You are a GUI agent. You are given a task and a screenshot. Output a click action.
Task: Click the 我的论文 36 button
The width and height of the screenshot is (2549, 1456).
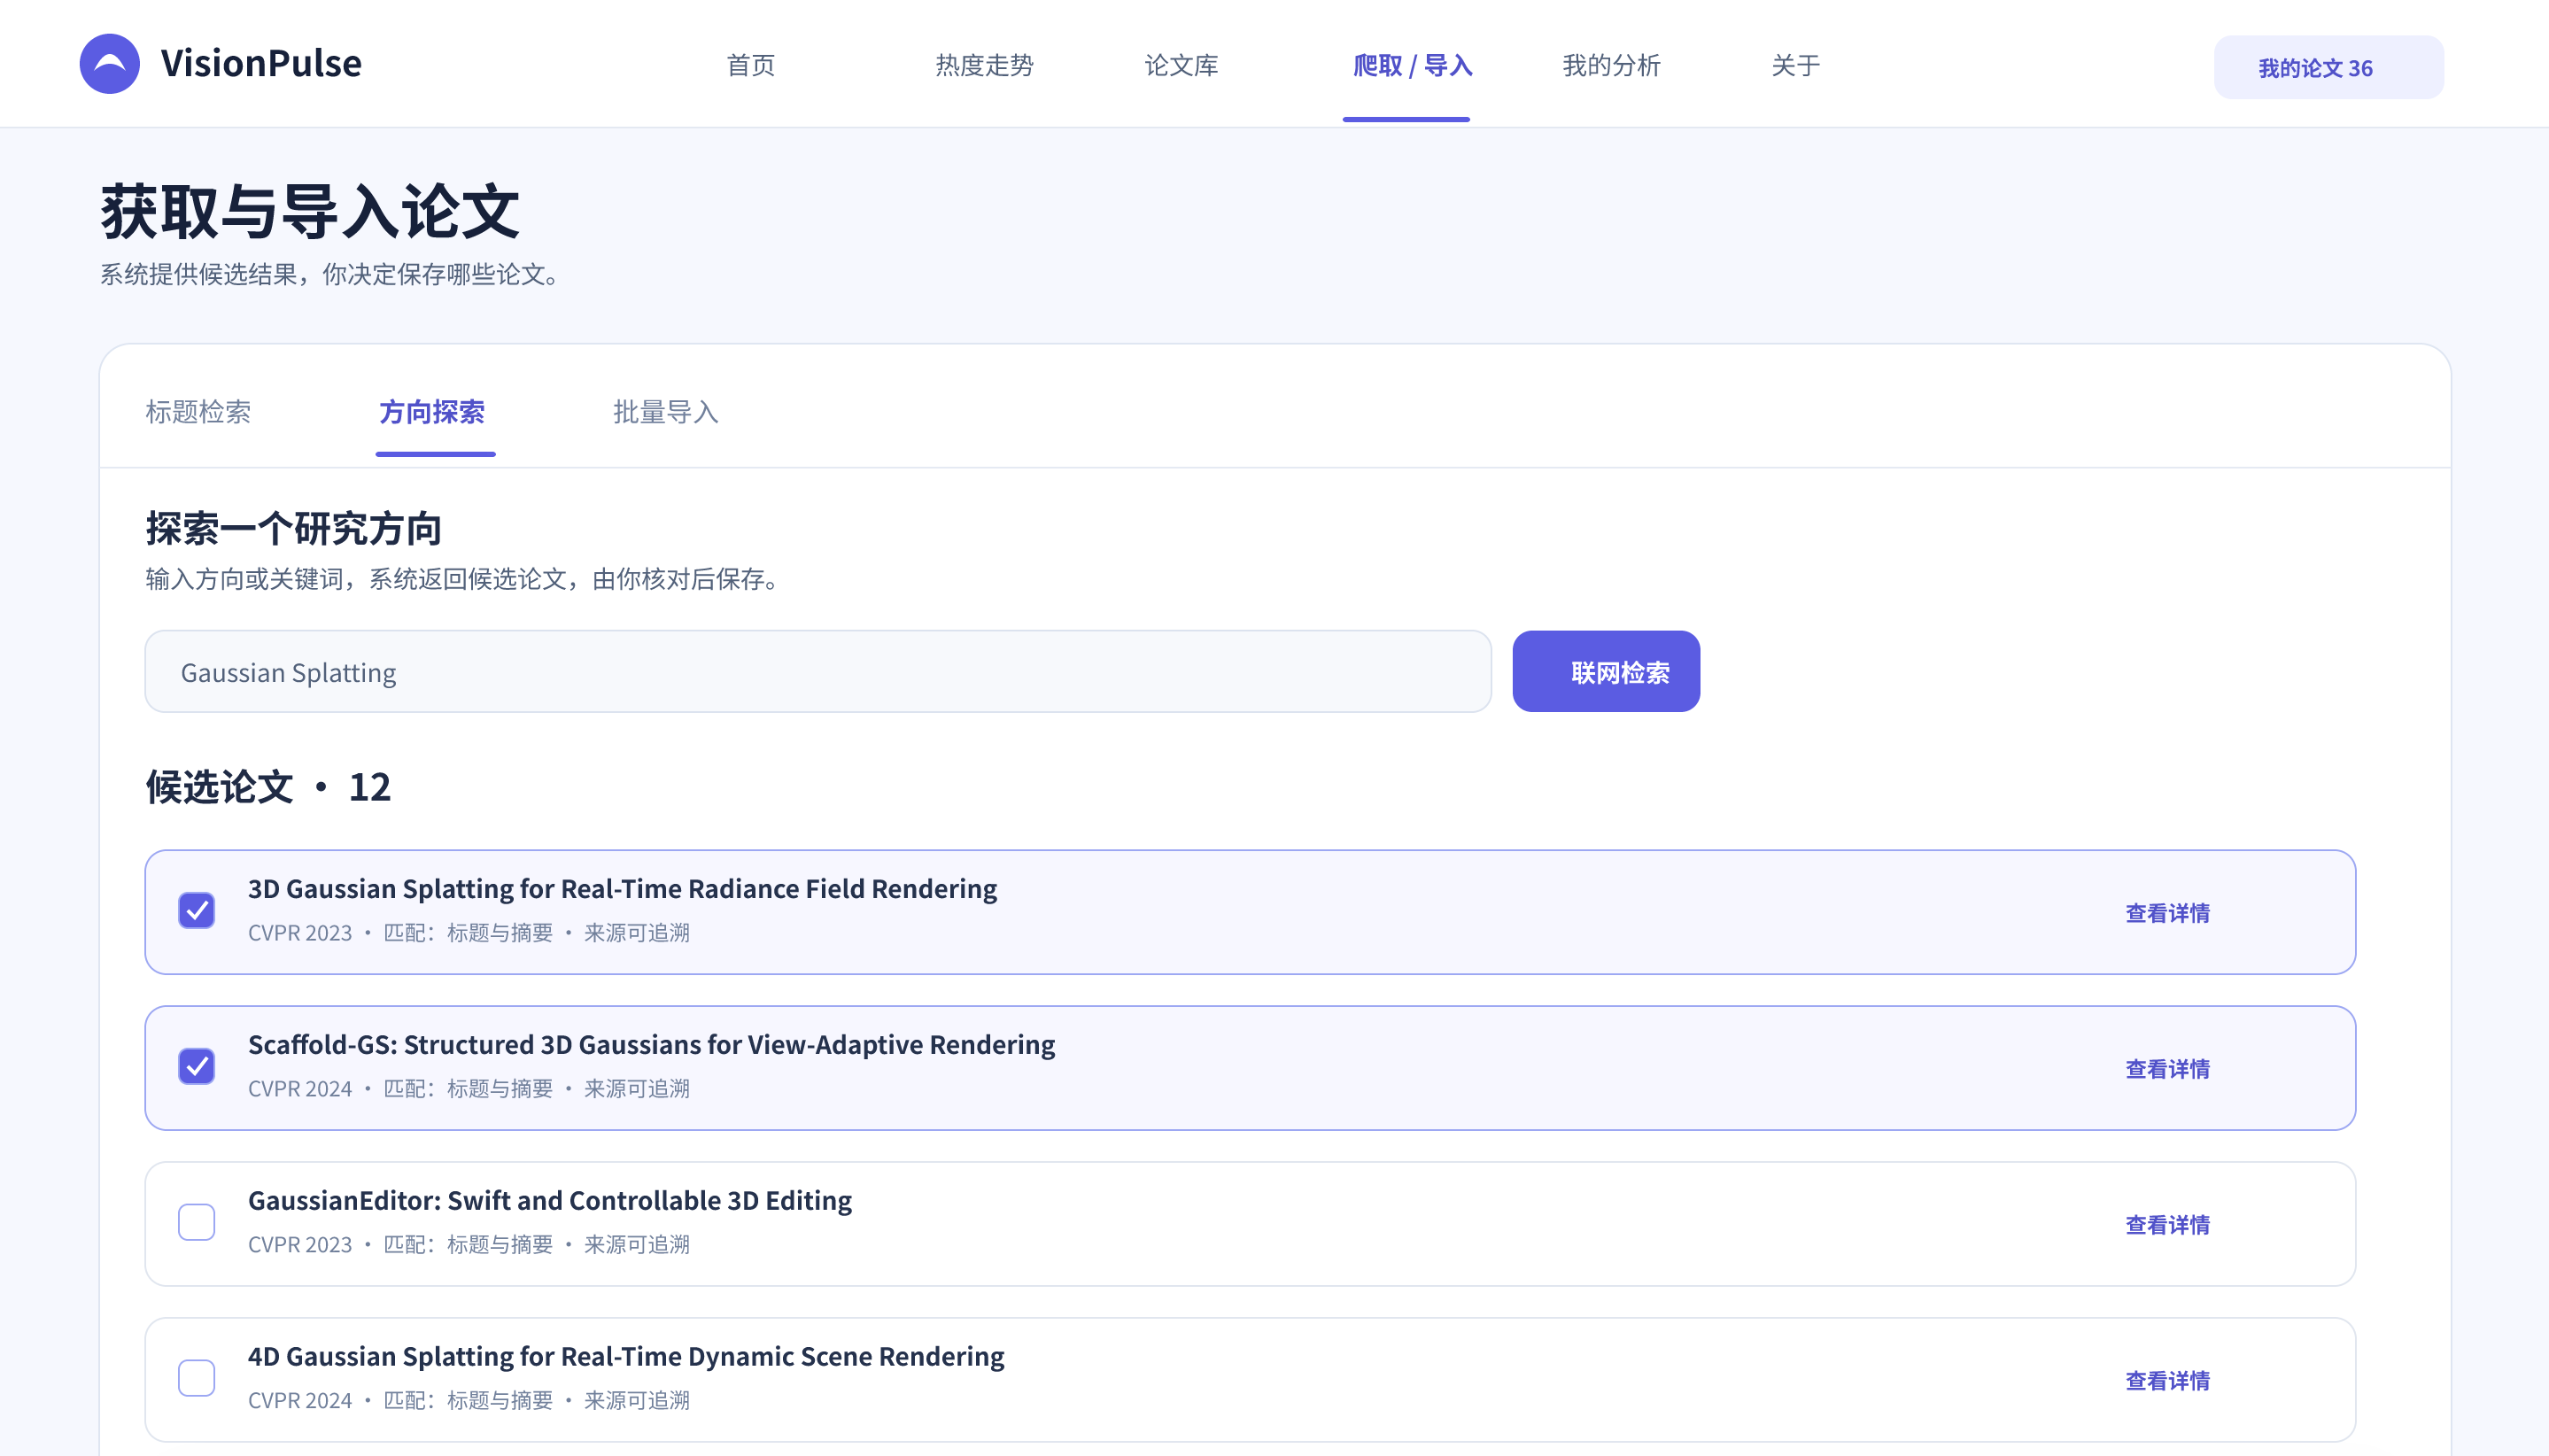coord(2328,67)
